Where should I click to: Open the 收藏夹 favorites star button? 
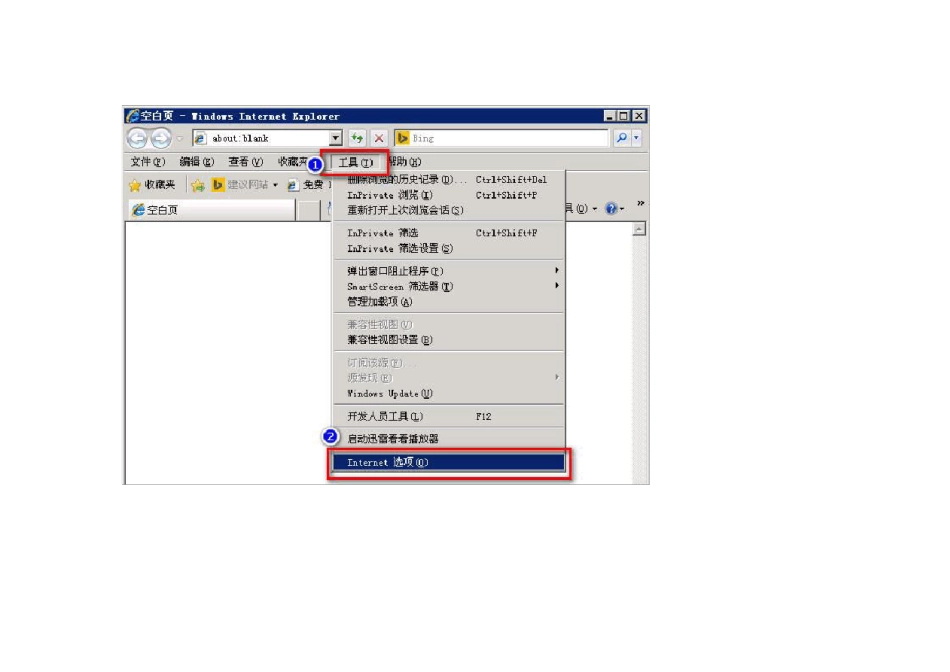click(152, 185)
